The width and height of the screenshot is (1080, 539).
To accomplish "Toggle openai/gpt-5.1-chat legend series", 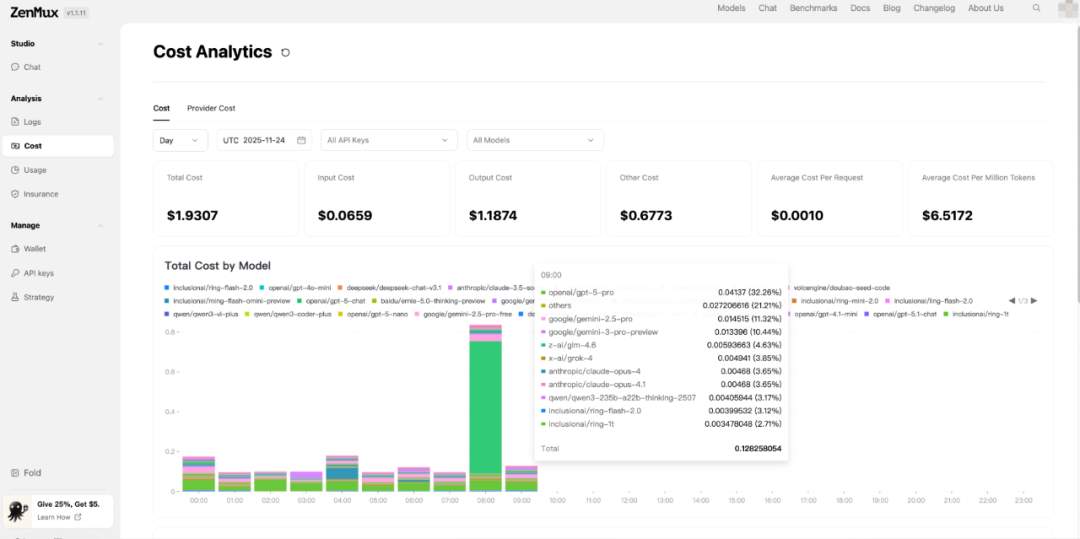I will point(901,314).
